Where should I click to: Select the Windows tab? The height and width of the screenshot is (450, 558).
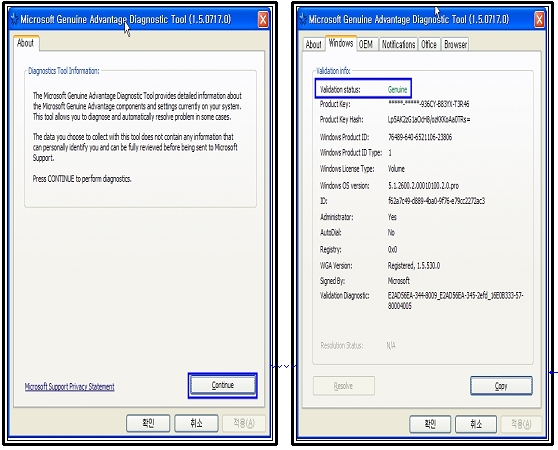(x=341, y=43)
